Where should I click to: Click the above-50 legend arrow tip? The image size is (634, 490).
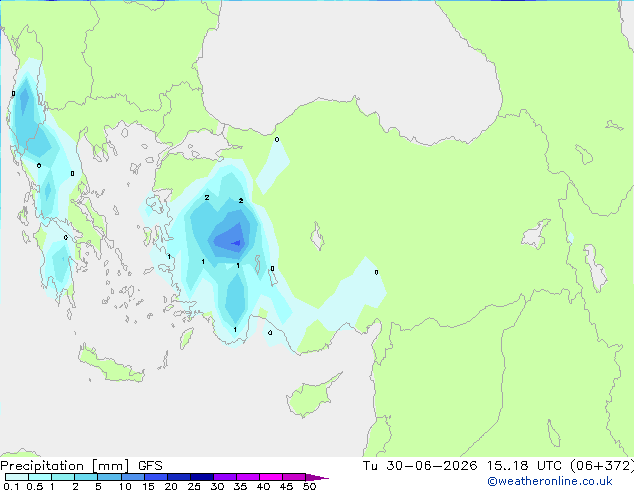317,477
